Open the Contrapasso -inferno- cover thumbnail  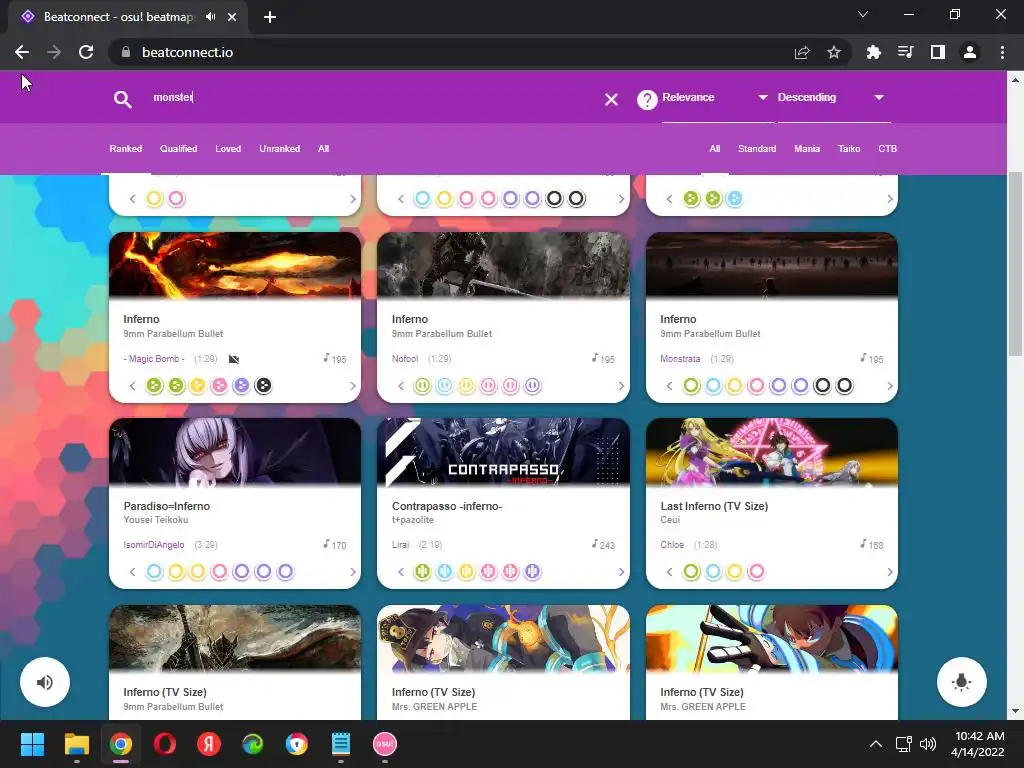pyautogui.click(x=504, y=453)
